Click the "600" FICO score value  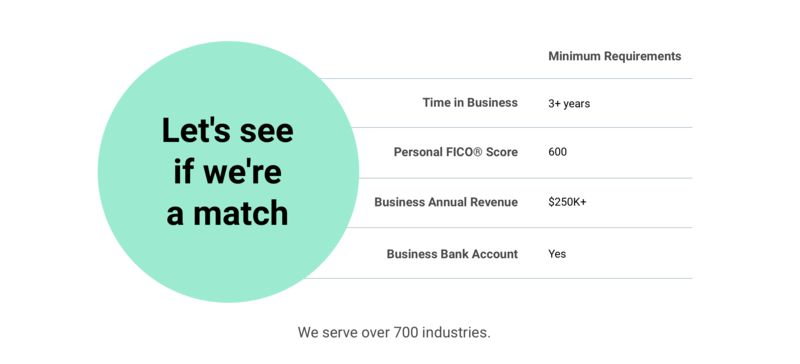[x=557, y=152]
